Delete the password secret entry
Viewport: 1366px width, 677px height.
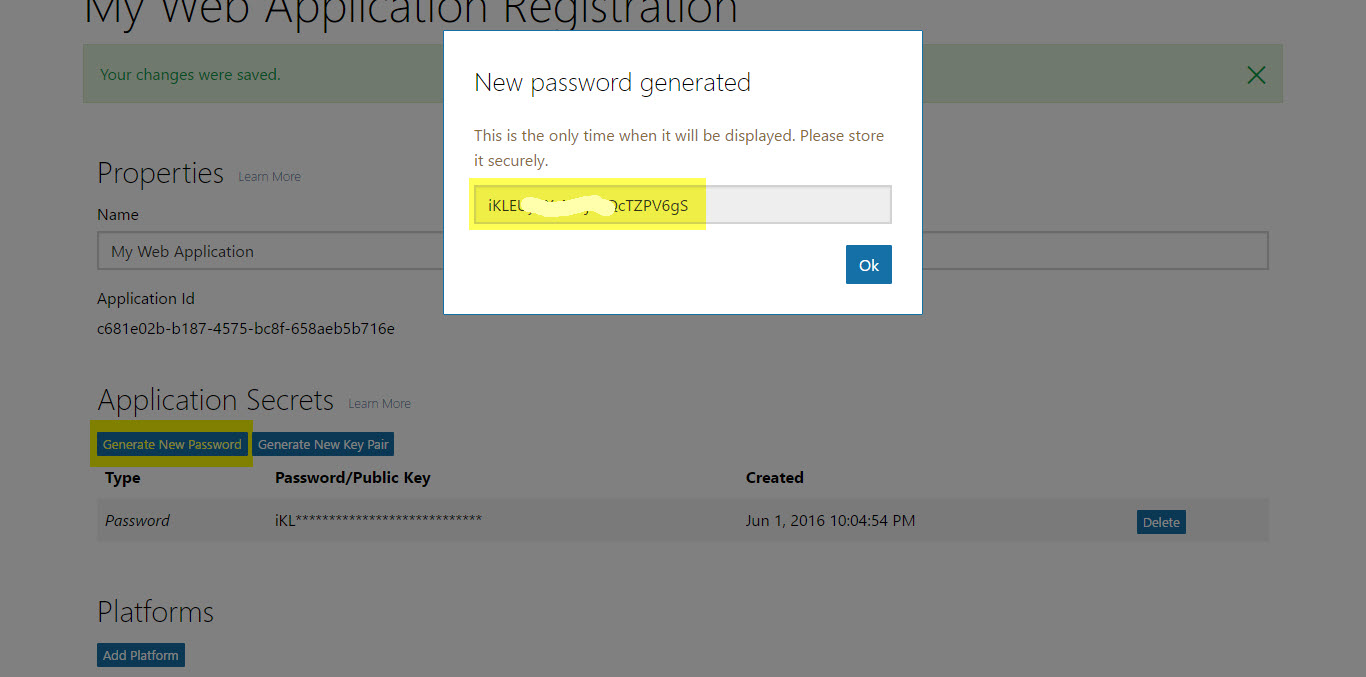click(1161, 522)
